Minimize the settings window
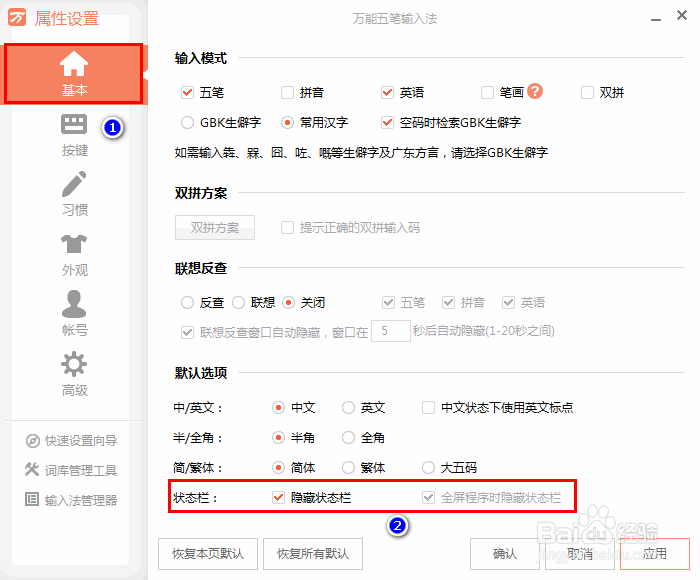 click(x=655, y=19)
